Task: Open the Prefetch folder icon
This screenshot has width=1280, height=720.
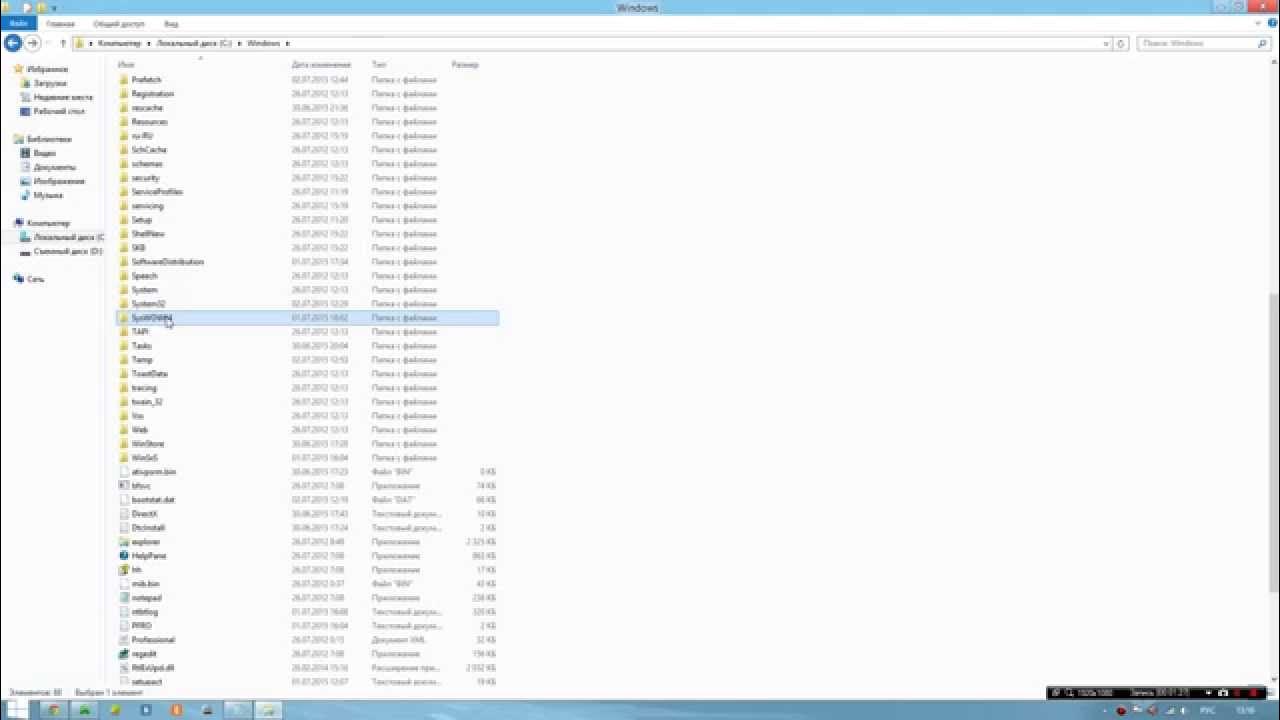Action: click(124, 79)
